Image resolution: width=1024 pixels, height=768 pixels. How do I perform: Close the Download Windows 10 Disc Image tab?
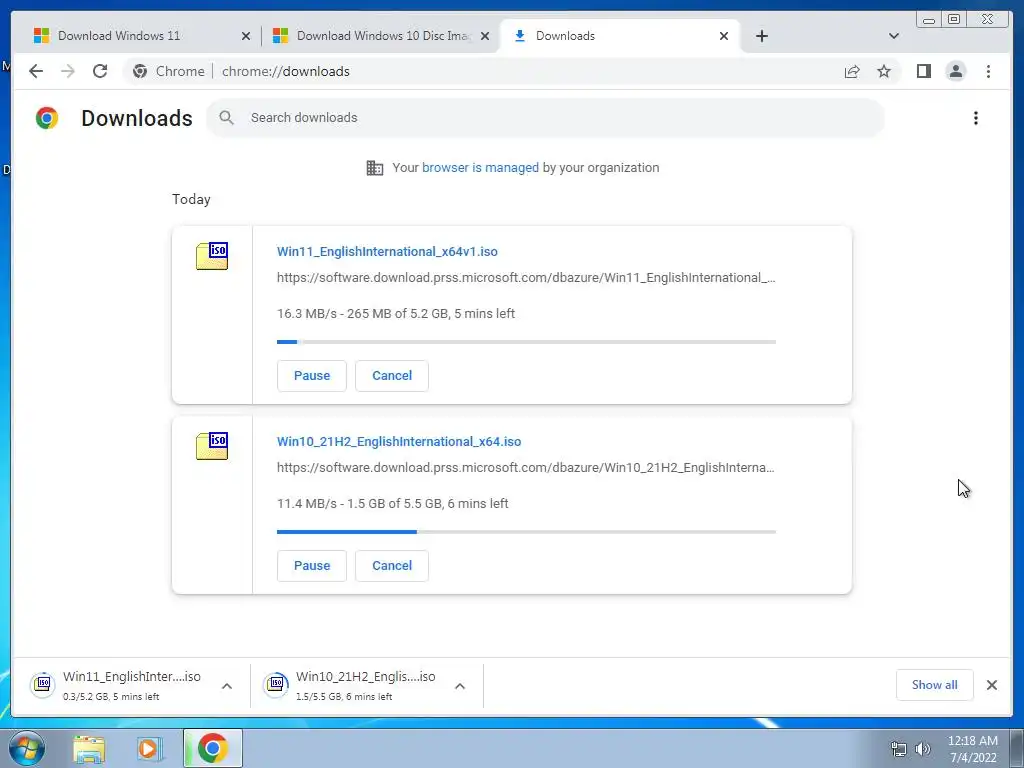pyautogui.click(x=485, y=36)
